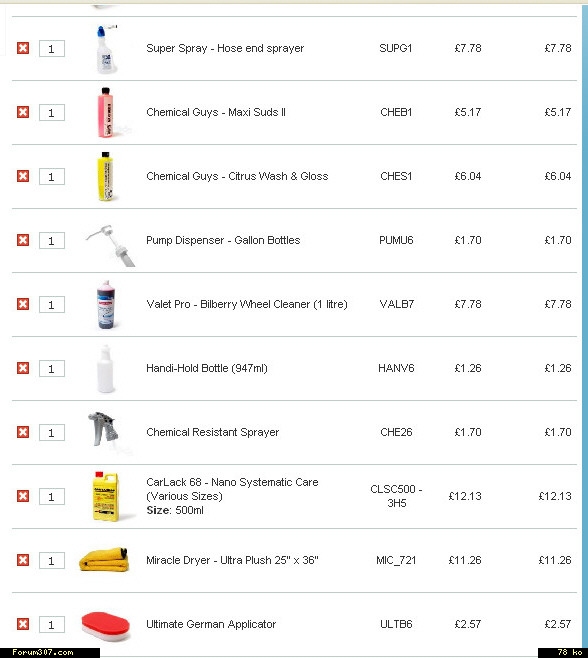Remove CarLack 68 Nano Systematic Care
Image resolution: width=588 pixels, height=658 pixels.
(23, 496)
